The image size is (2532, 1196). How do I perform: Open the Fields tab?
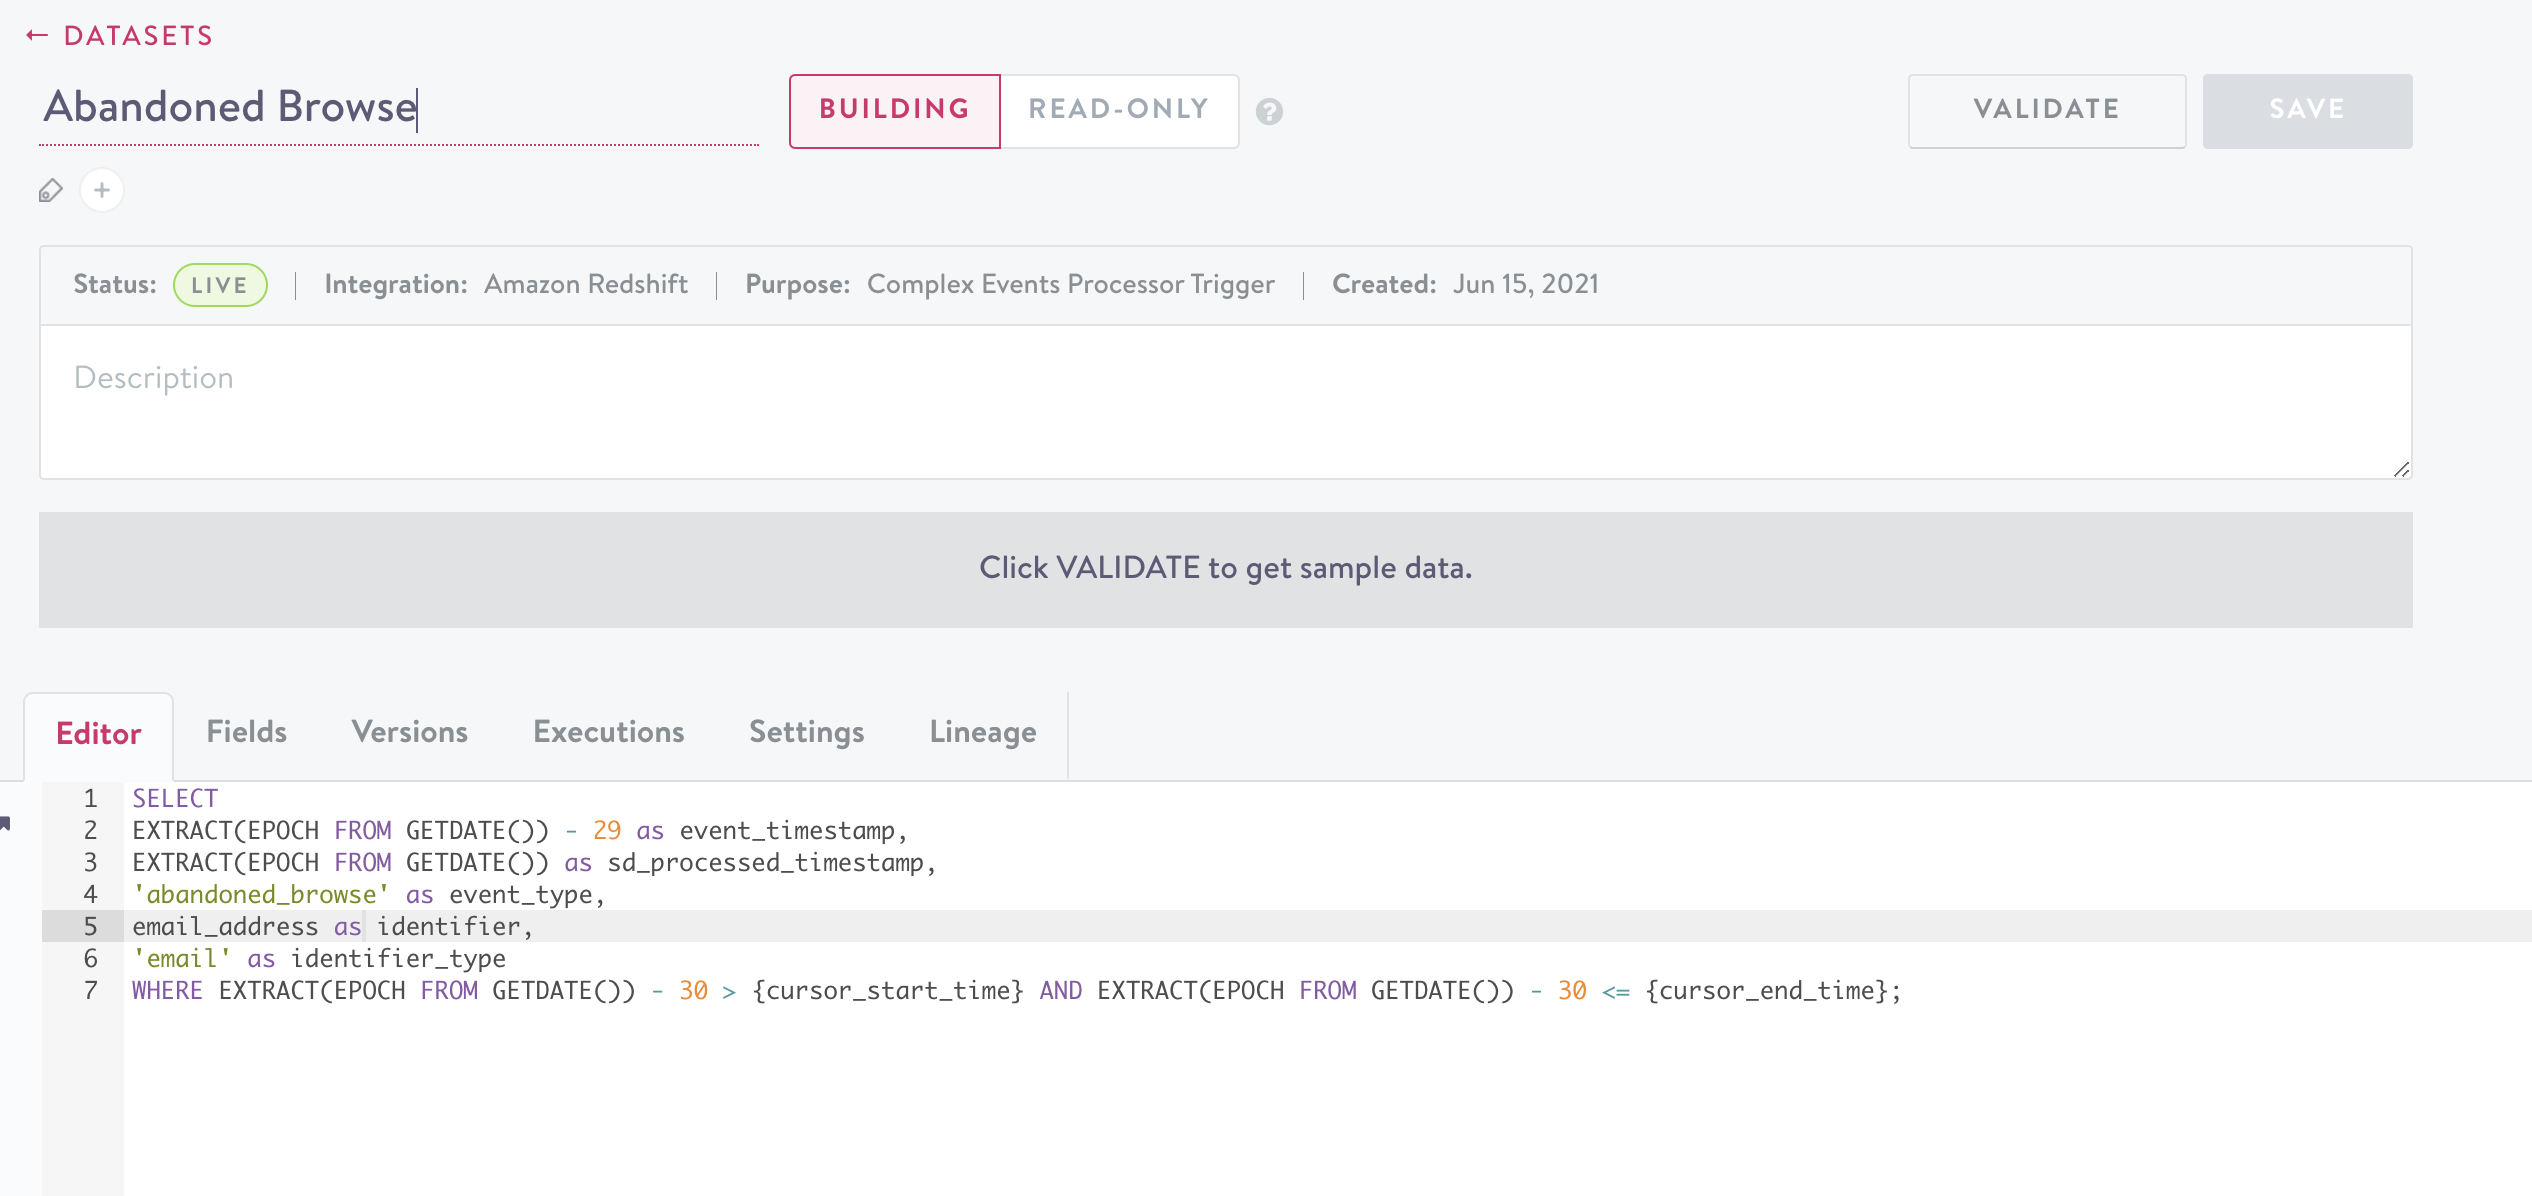[246, 732]
